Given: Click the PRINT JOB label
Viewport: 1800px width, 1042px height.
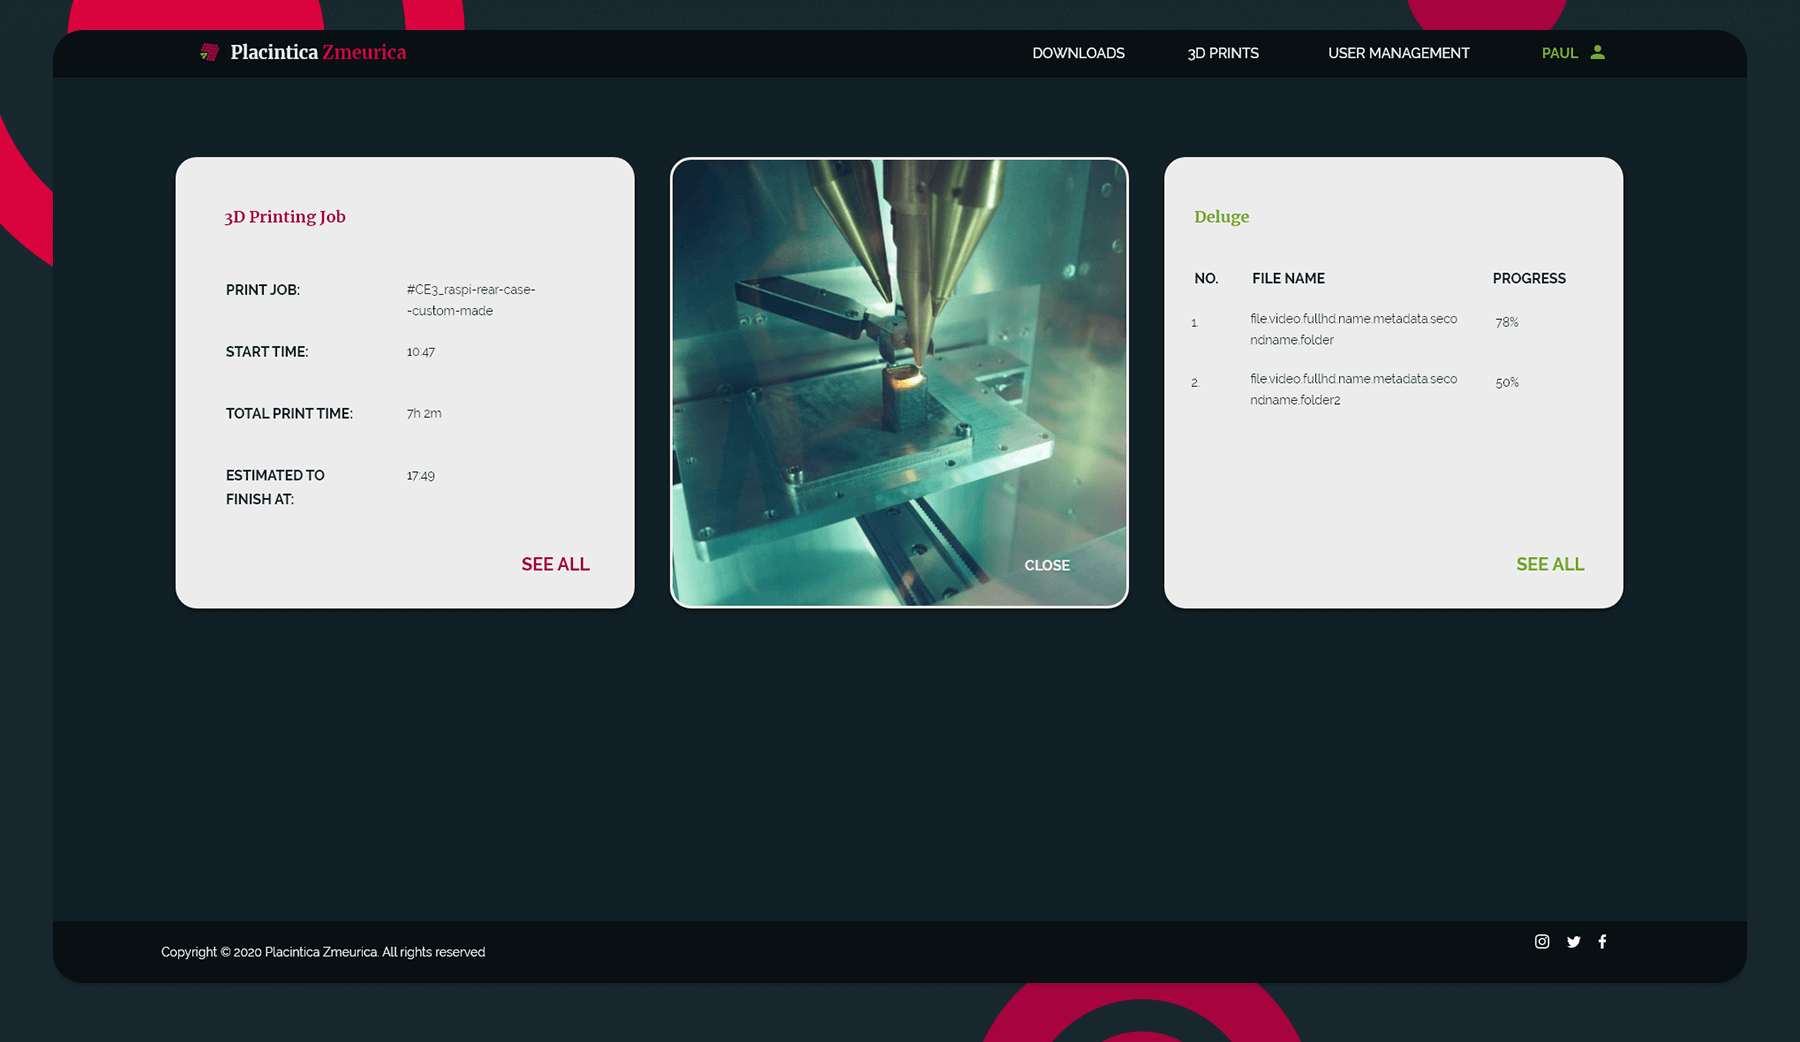Looking at the screenshot, I should 263,290.
